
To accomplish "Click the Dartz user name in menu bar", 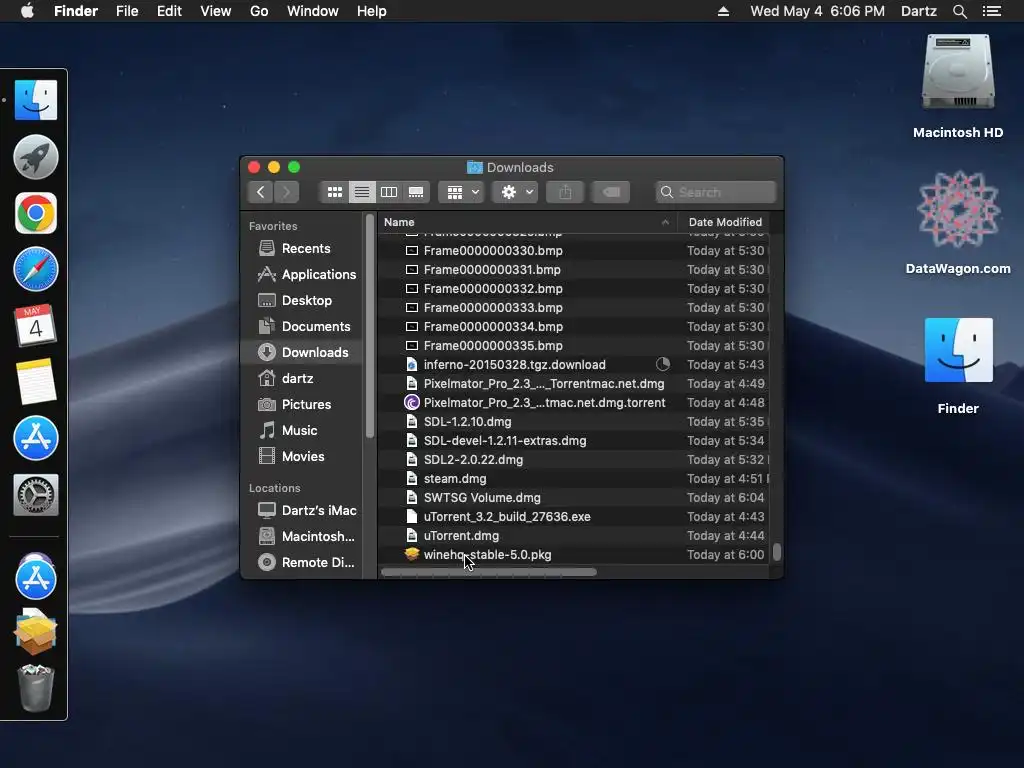I will point(918,11).
